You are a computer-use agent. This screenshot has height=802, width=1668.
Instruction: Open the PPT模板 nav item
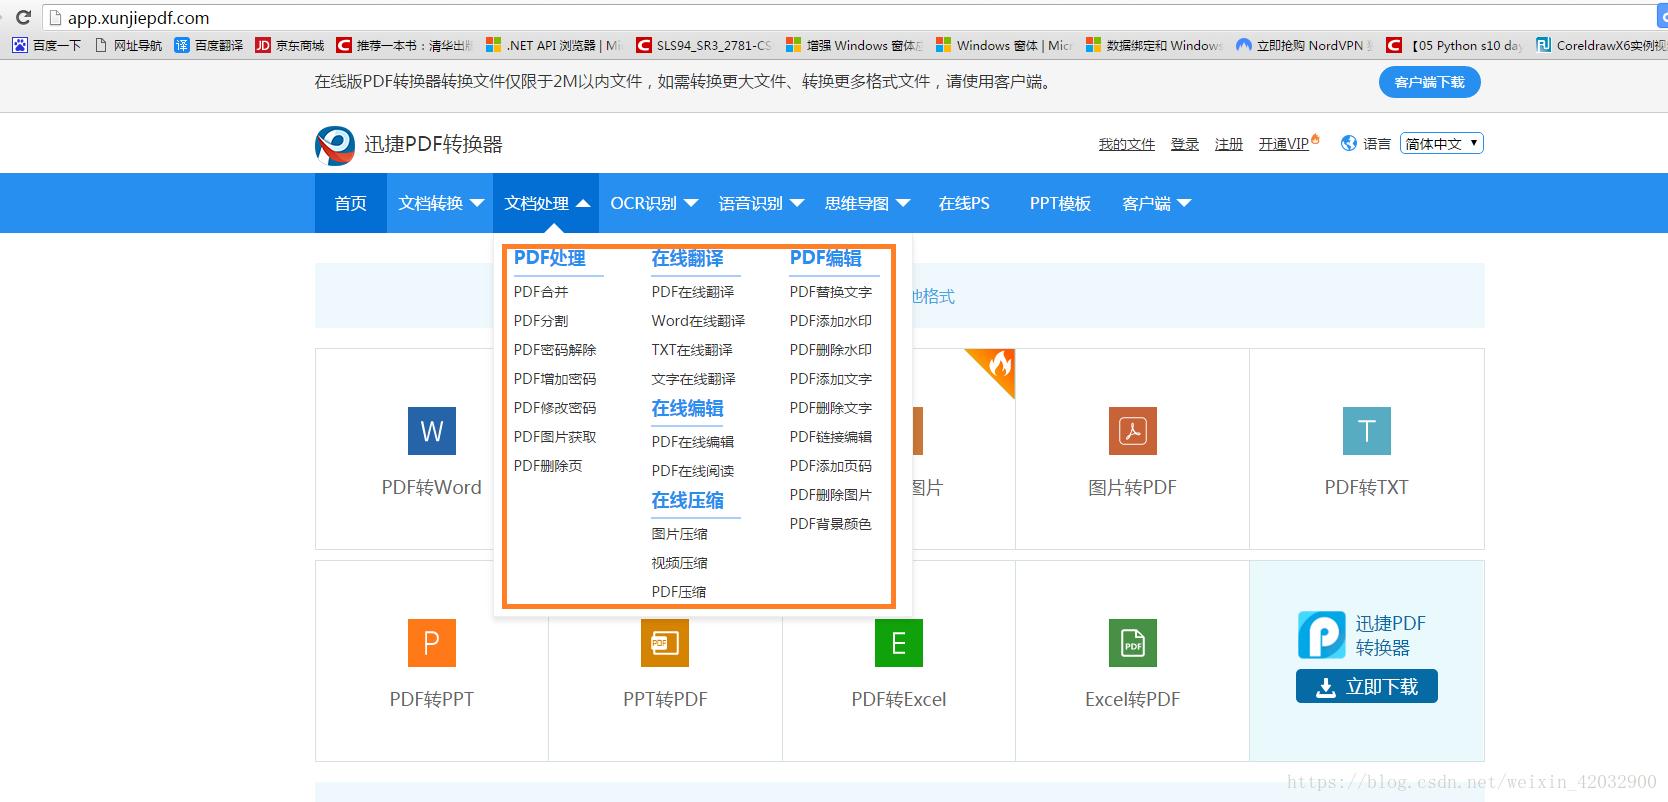[x=1060, y=203]
